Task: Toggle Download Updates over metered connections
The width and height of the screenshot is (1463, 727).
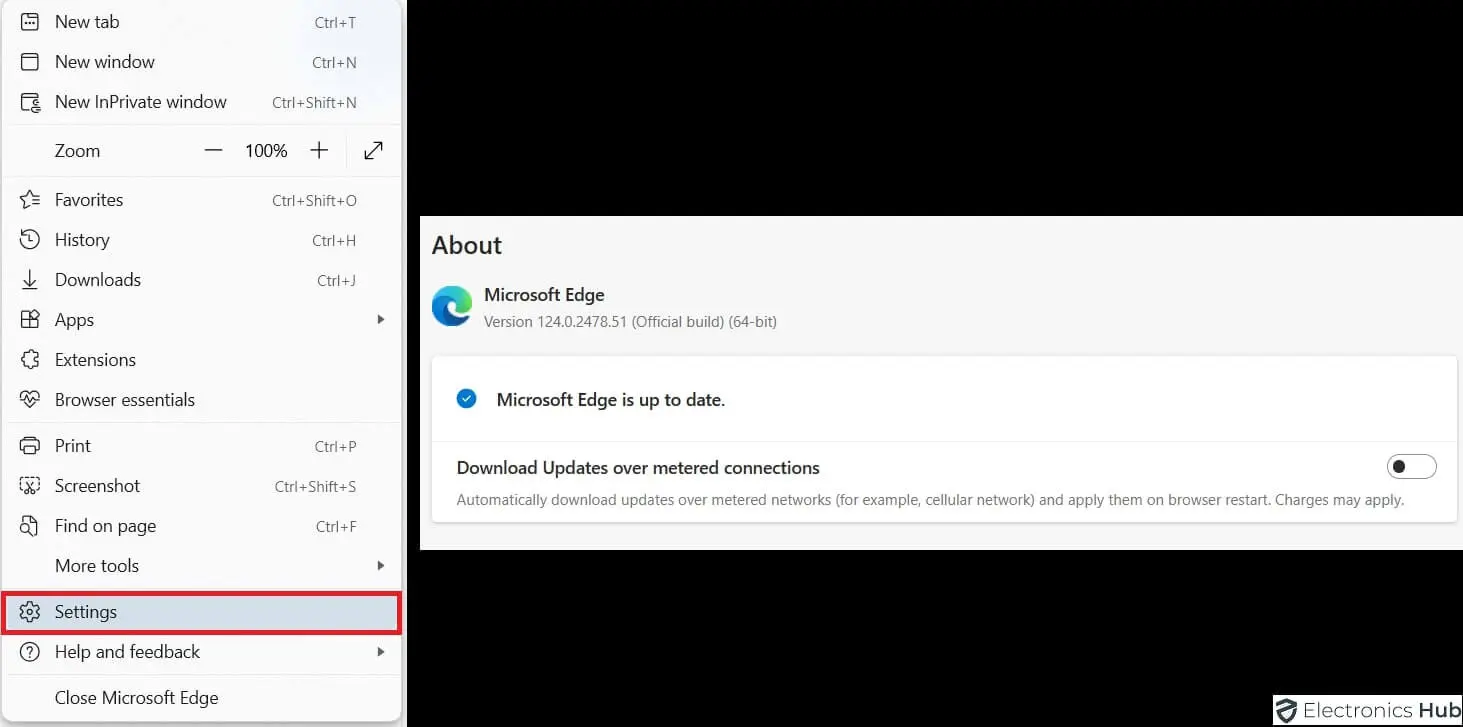Action: pos(1411,467)
